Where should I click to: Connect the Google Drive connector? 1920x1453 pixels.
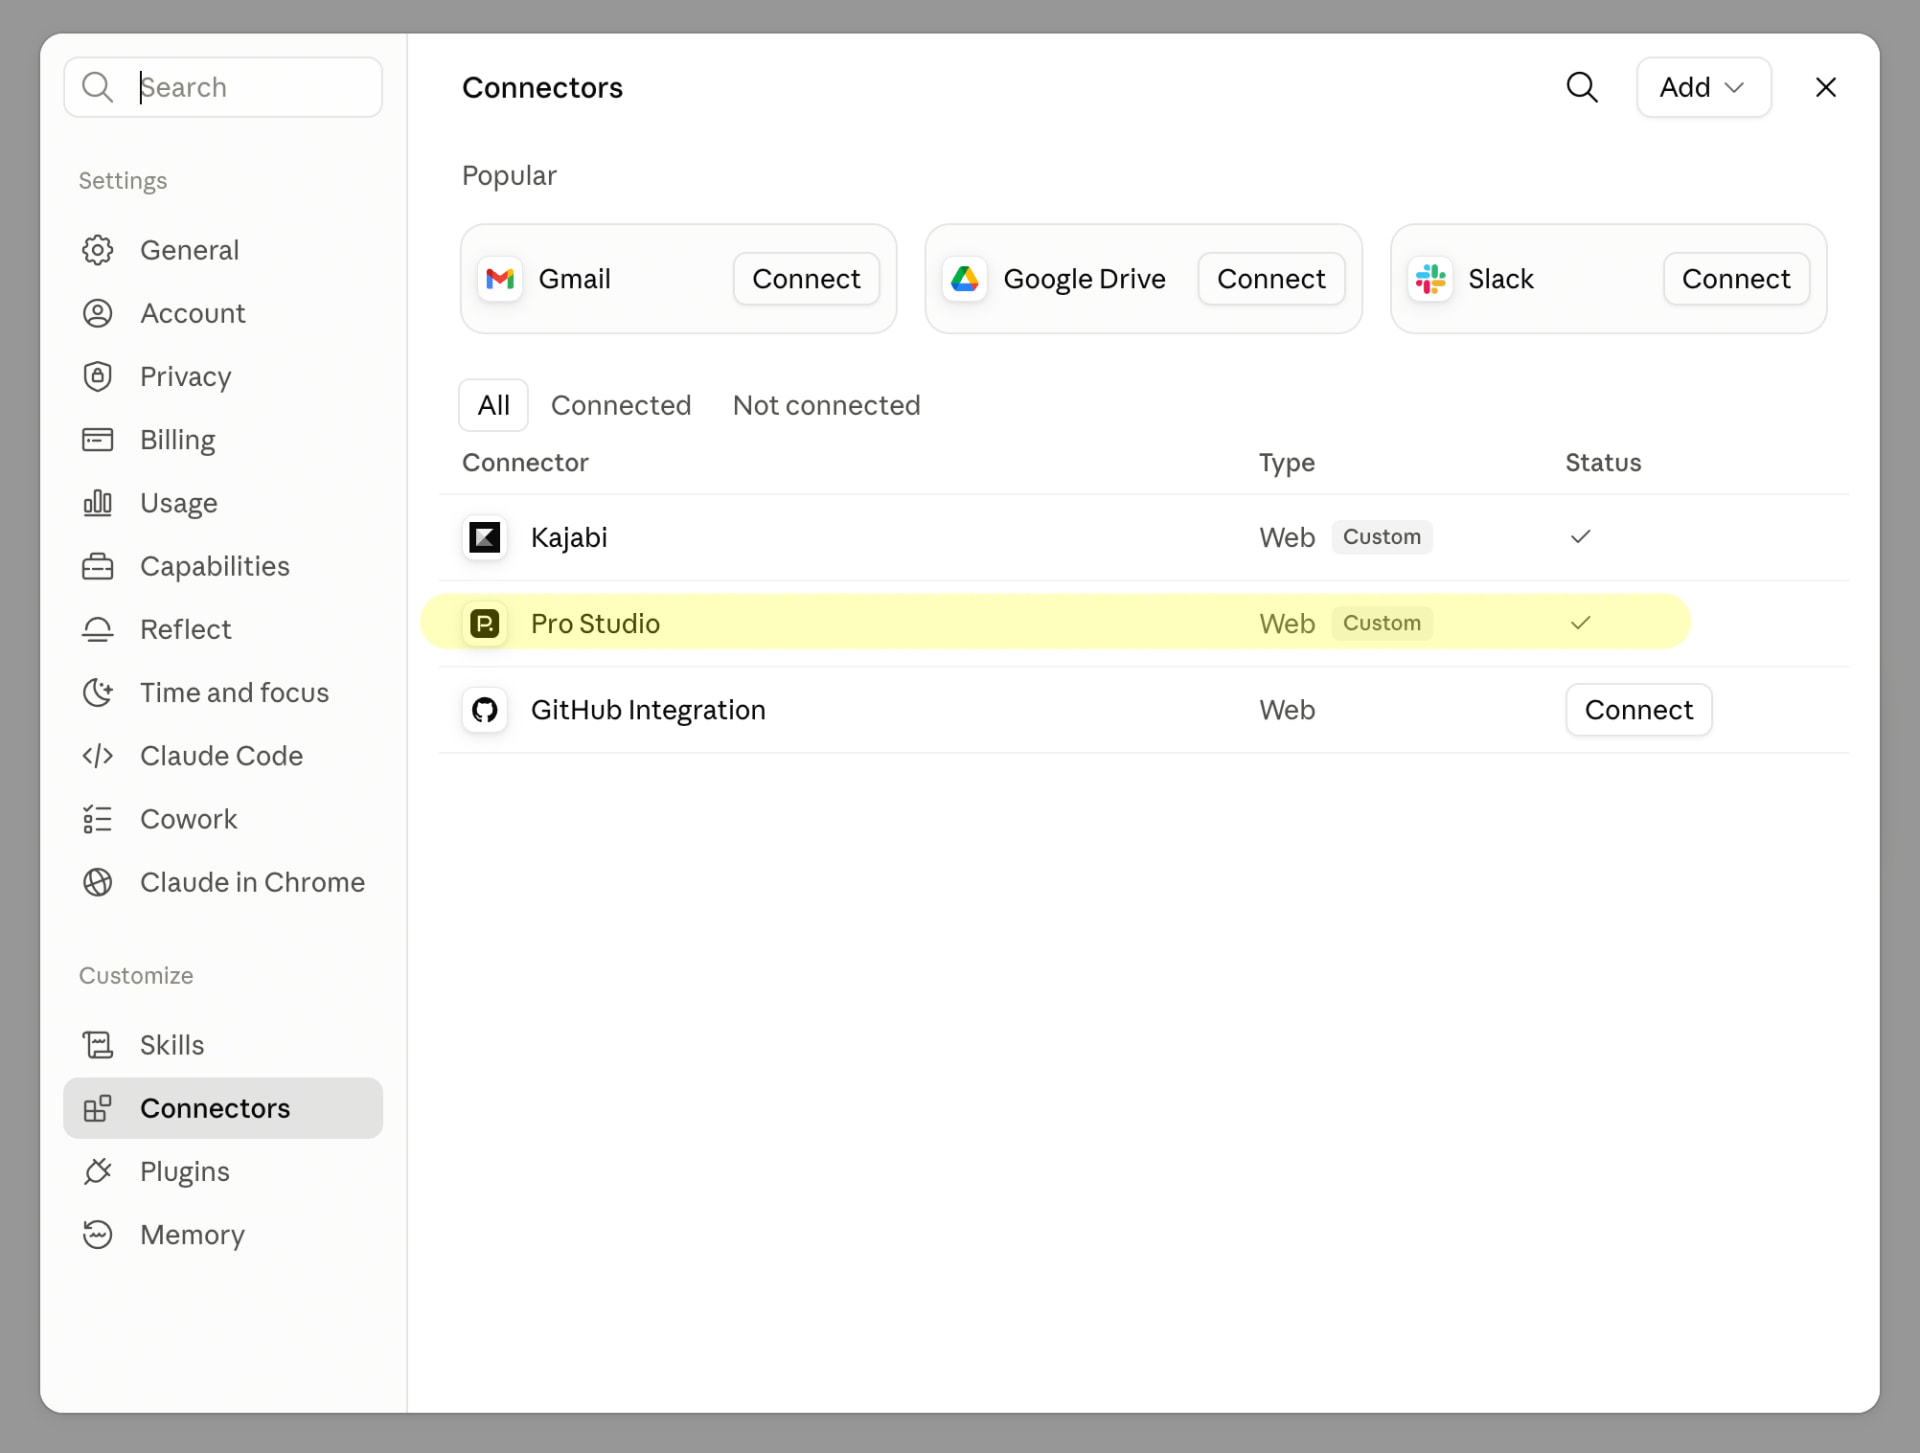click(1271, 279)
